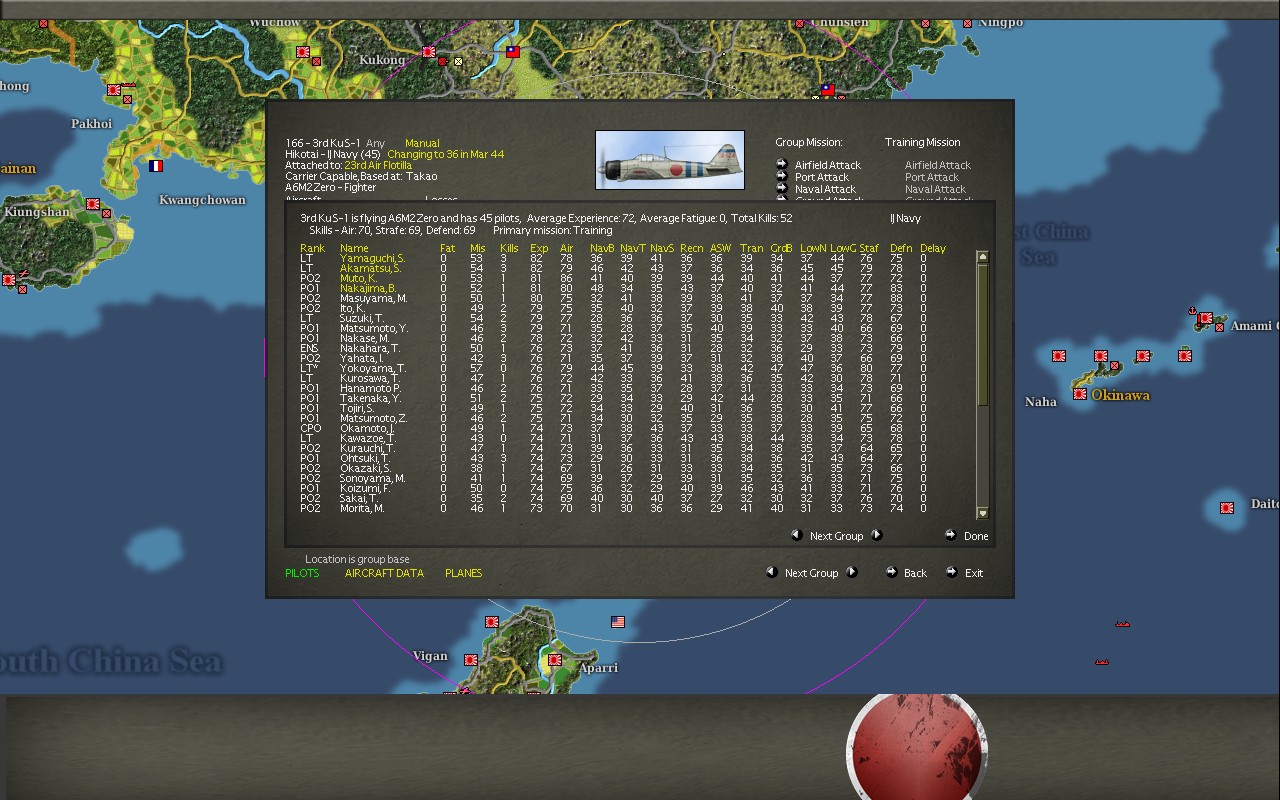Select the Naval Attack mission arrow
The image size is (1280, 800).
(782, 188)
